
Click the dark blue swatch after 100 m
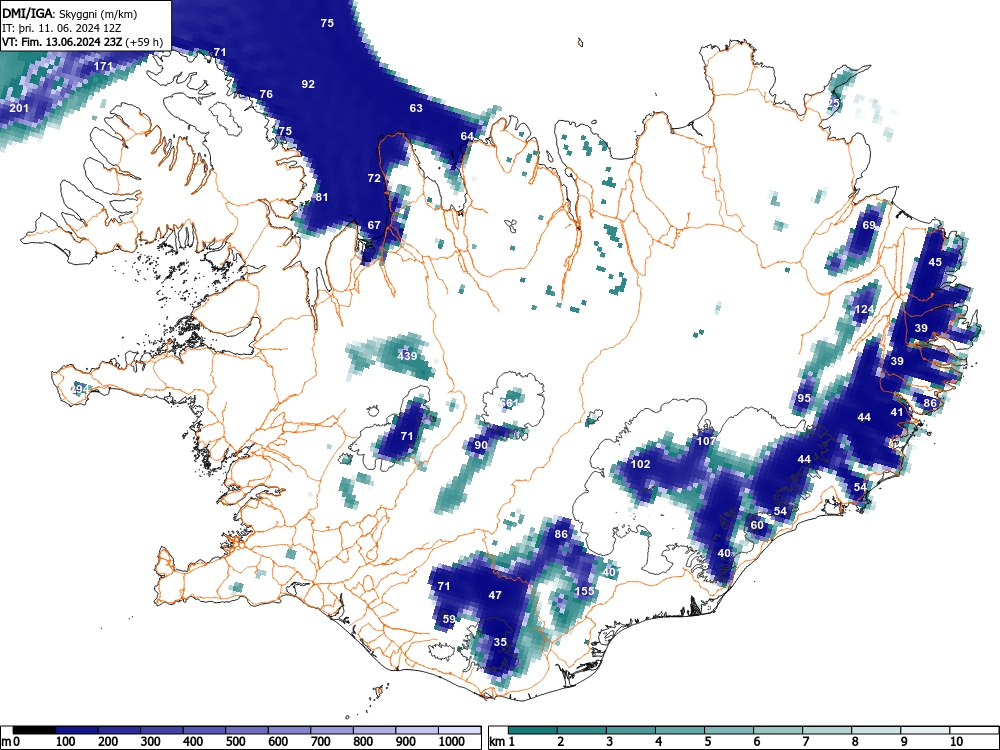tap(77, 730)
